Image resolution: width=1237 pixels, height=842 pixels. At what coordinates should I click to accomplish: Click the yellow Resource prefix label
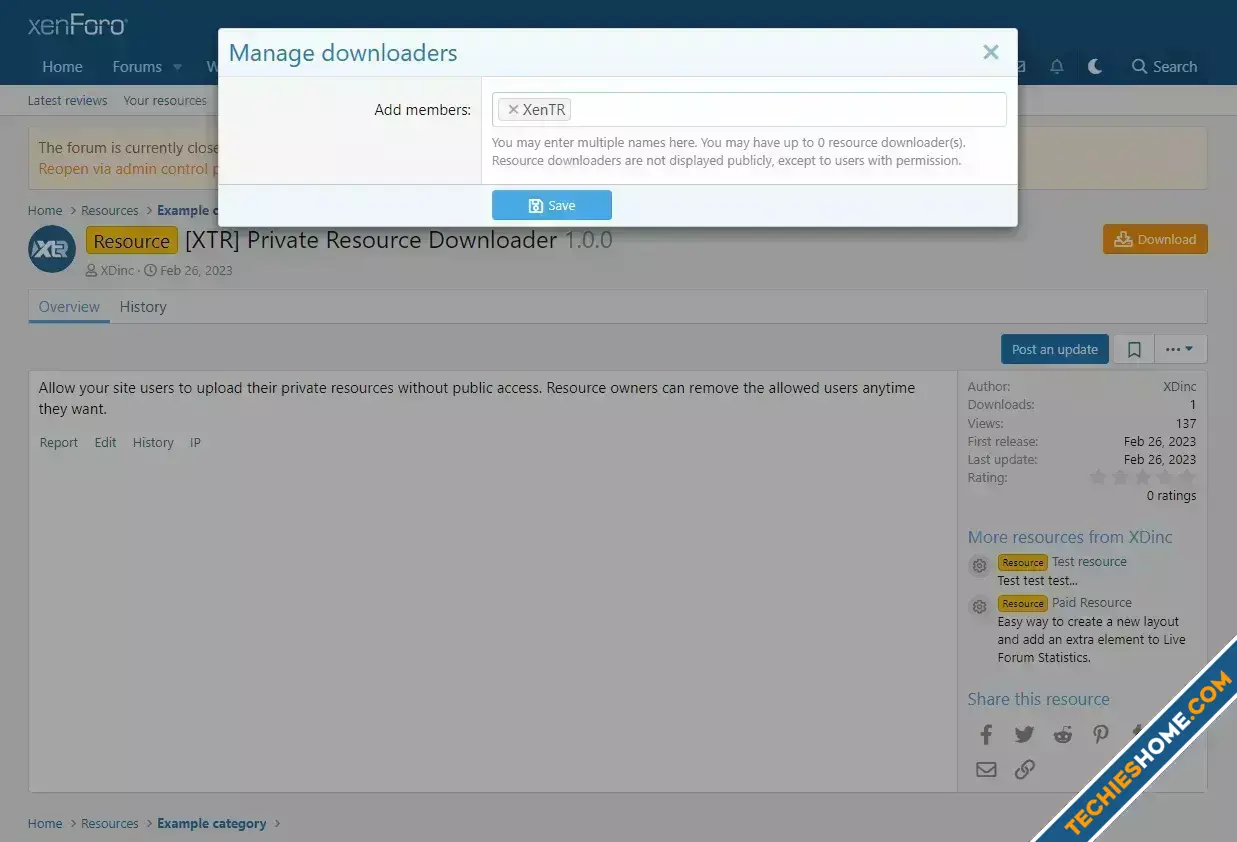pos(132,241)
